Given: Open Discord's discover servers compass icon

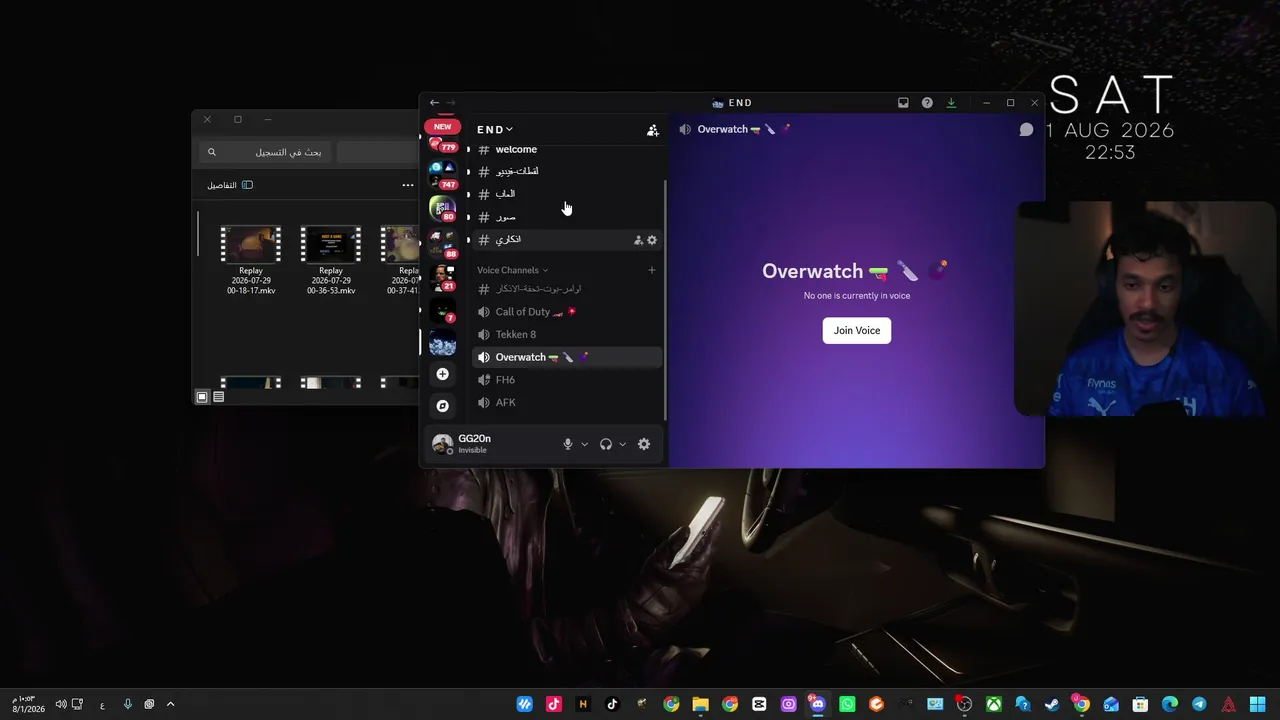Looking at the screenshot, I should pyautogui.click(x=443, y=406).
